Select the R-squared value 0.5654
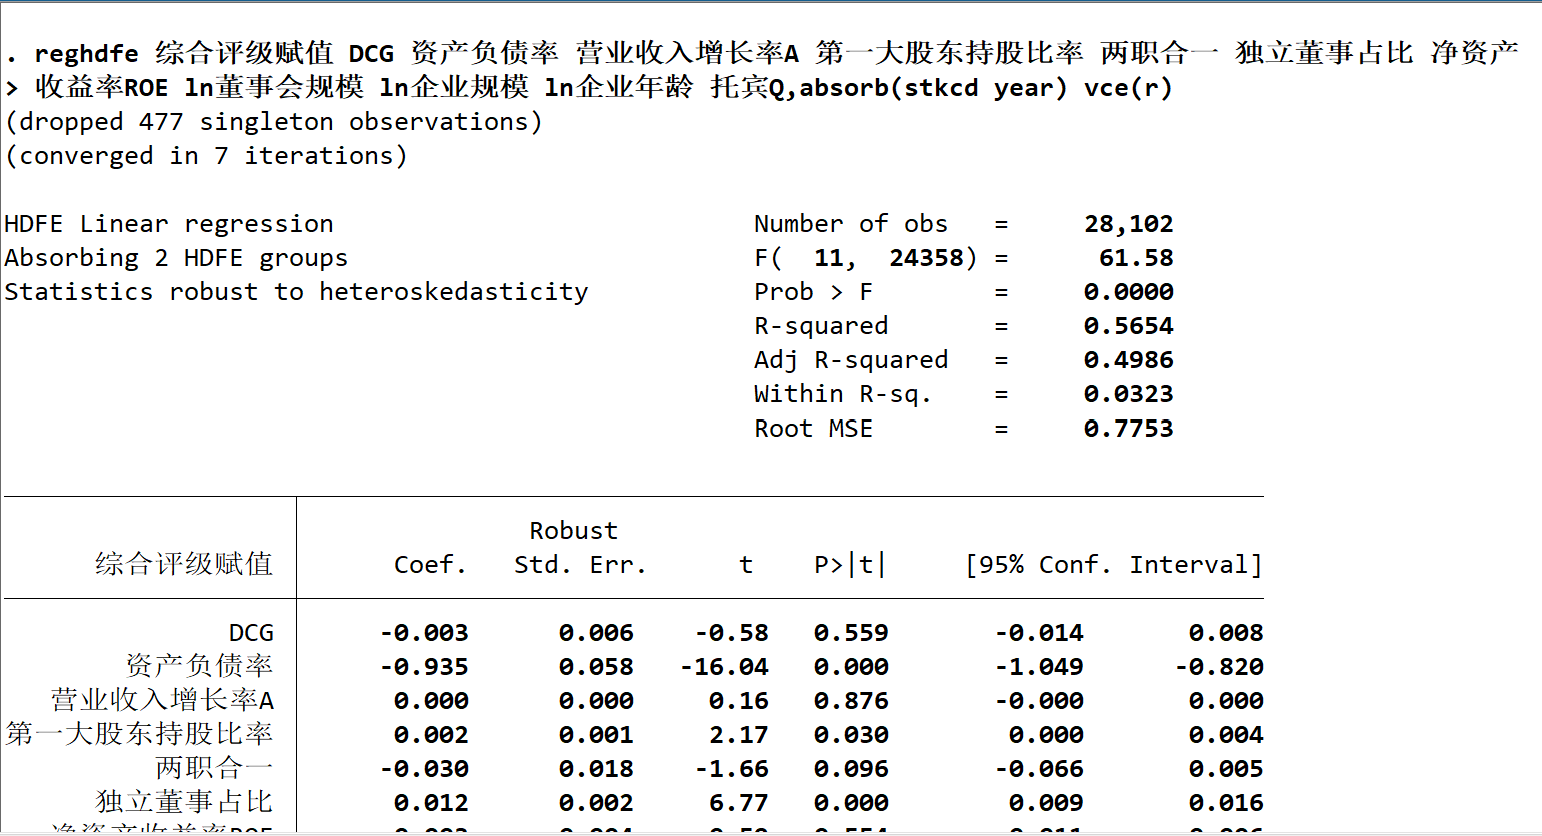The width and height of the screenshot is (1542, 836). coord(1129,326)
